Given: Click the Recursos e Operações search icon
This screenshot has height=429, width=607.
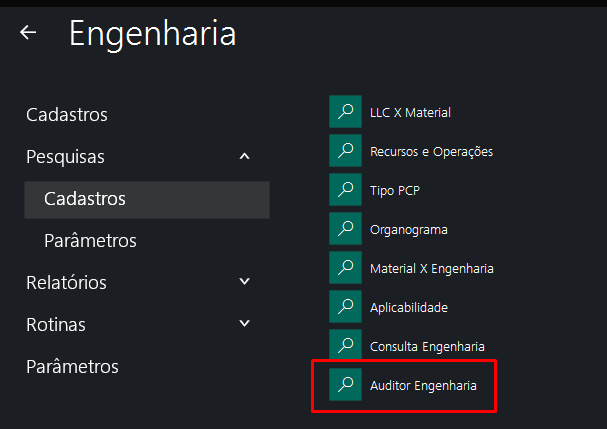Looking at the screenshot, I should [344, 151].
